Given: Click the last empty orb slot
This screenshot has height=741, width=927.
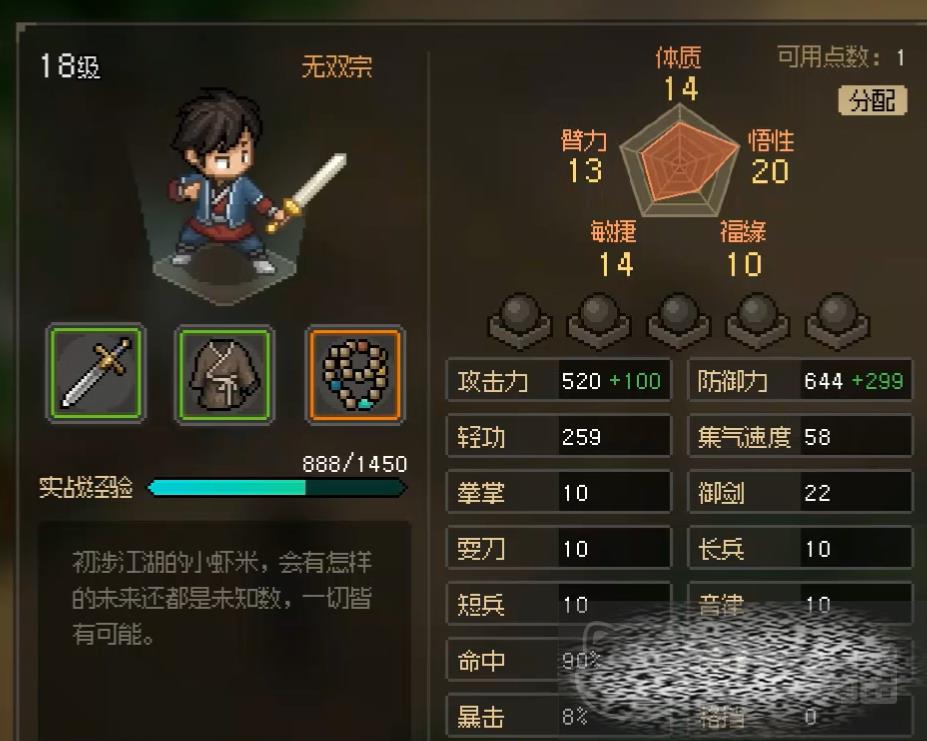Looking at the screenshot, I should coord(837,321).
